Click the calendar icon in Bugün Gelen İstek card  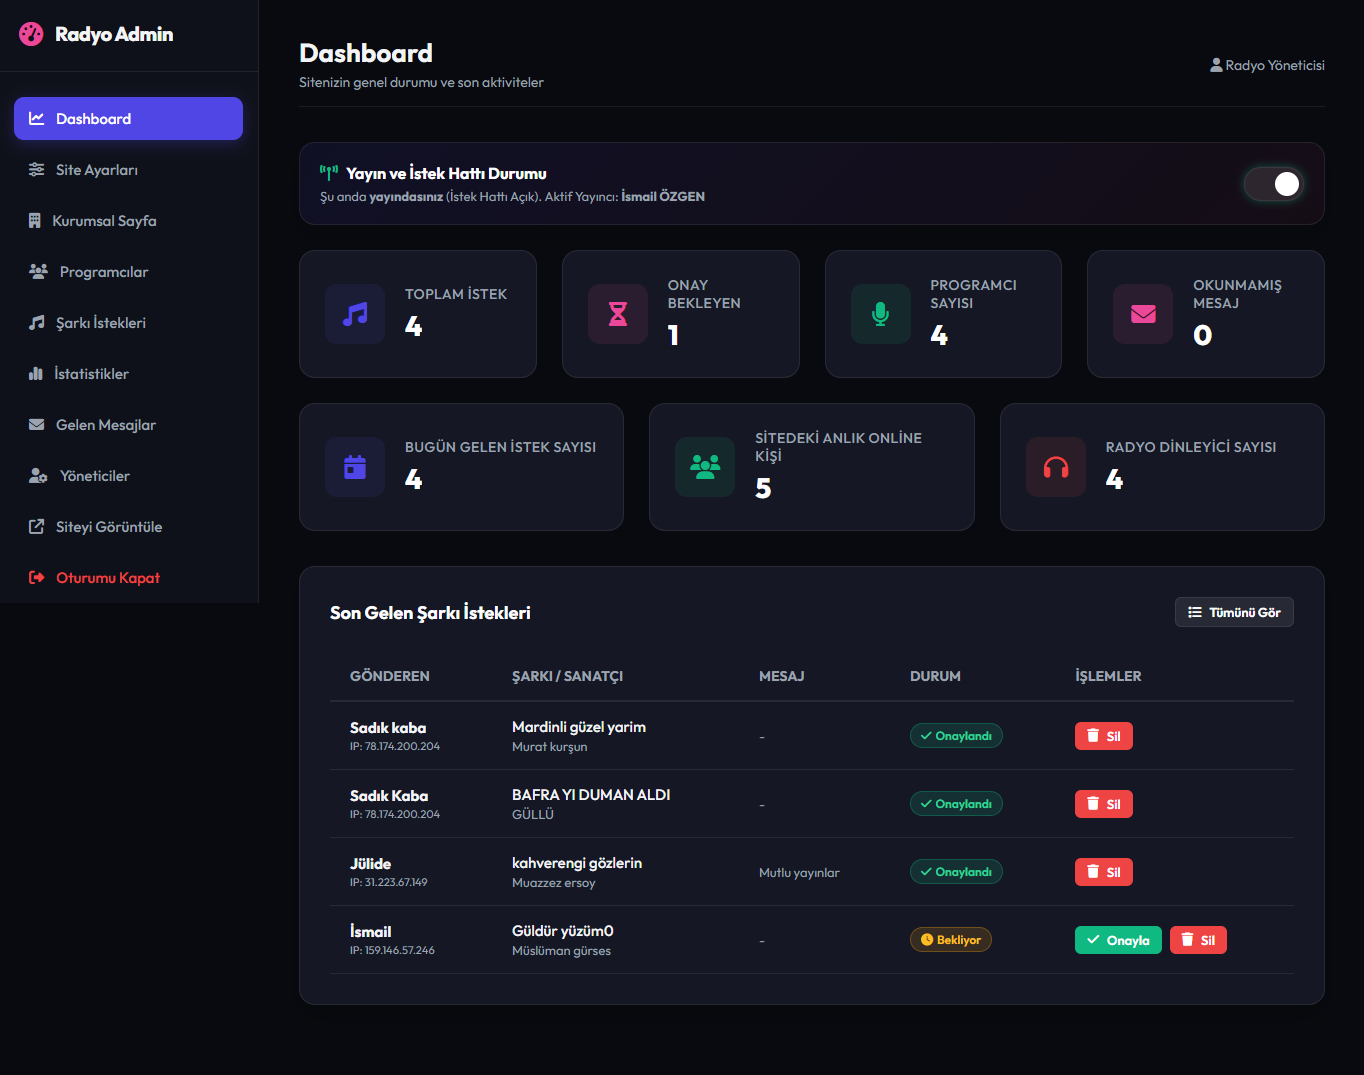355,467
